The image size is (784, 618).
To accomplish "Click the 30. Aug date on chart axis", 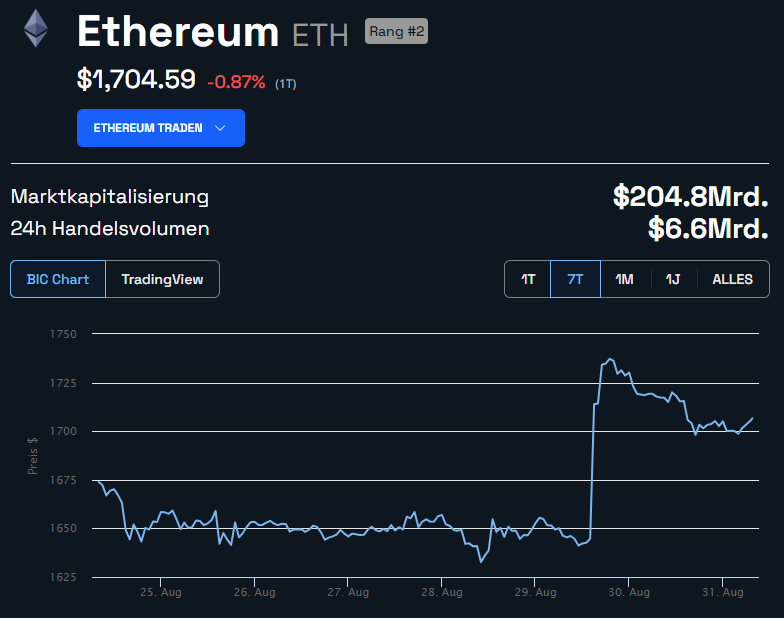I will click(628, 593).
